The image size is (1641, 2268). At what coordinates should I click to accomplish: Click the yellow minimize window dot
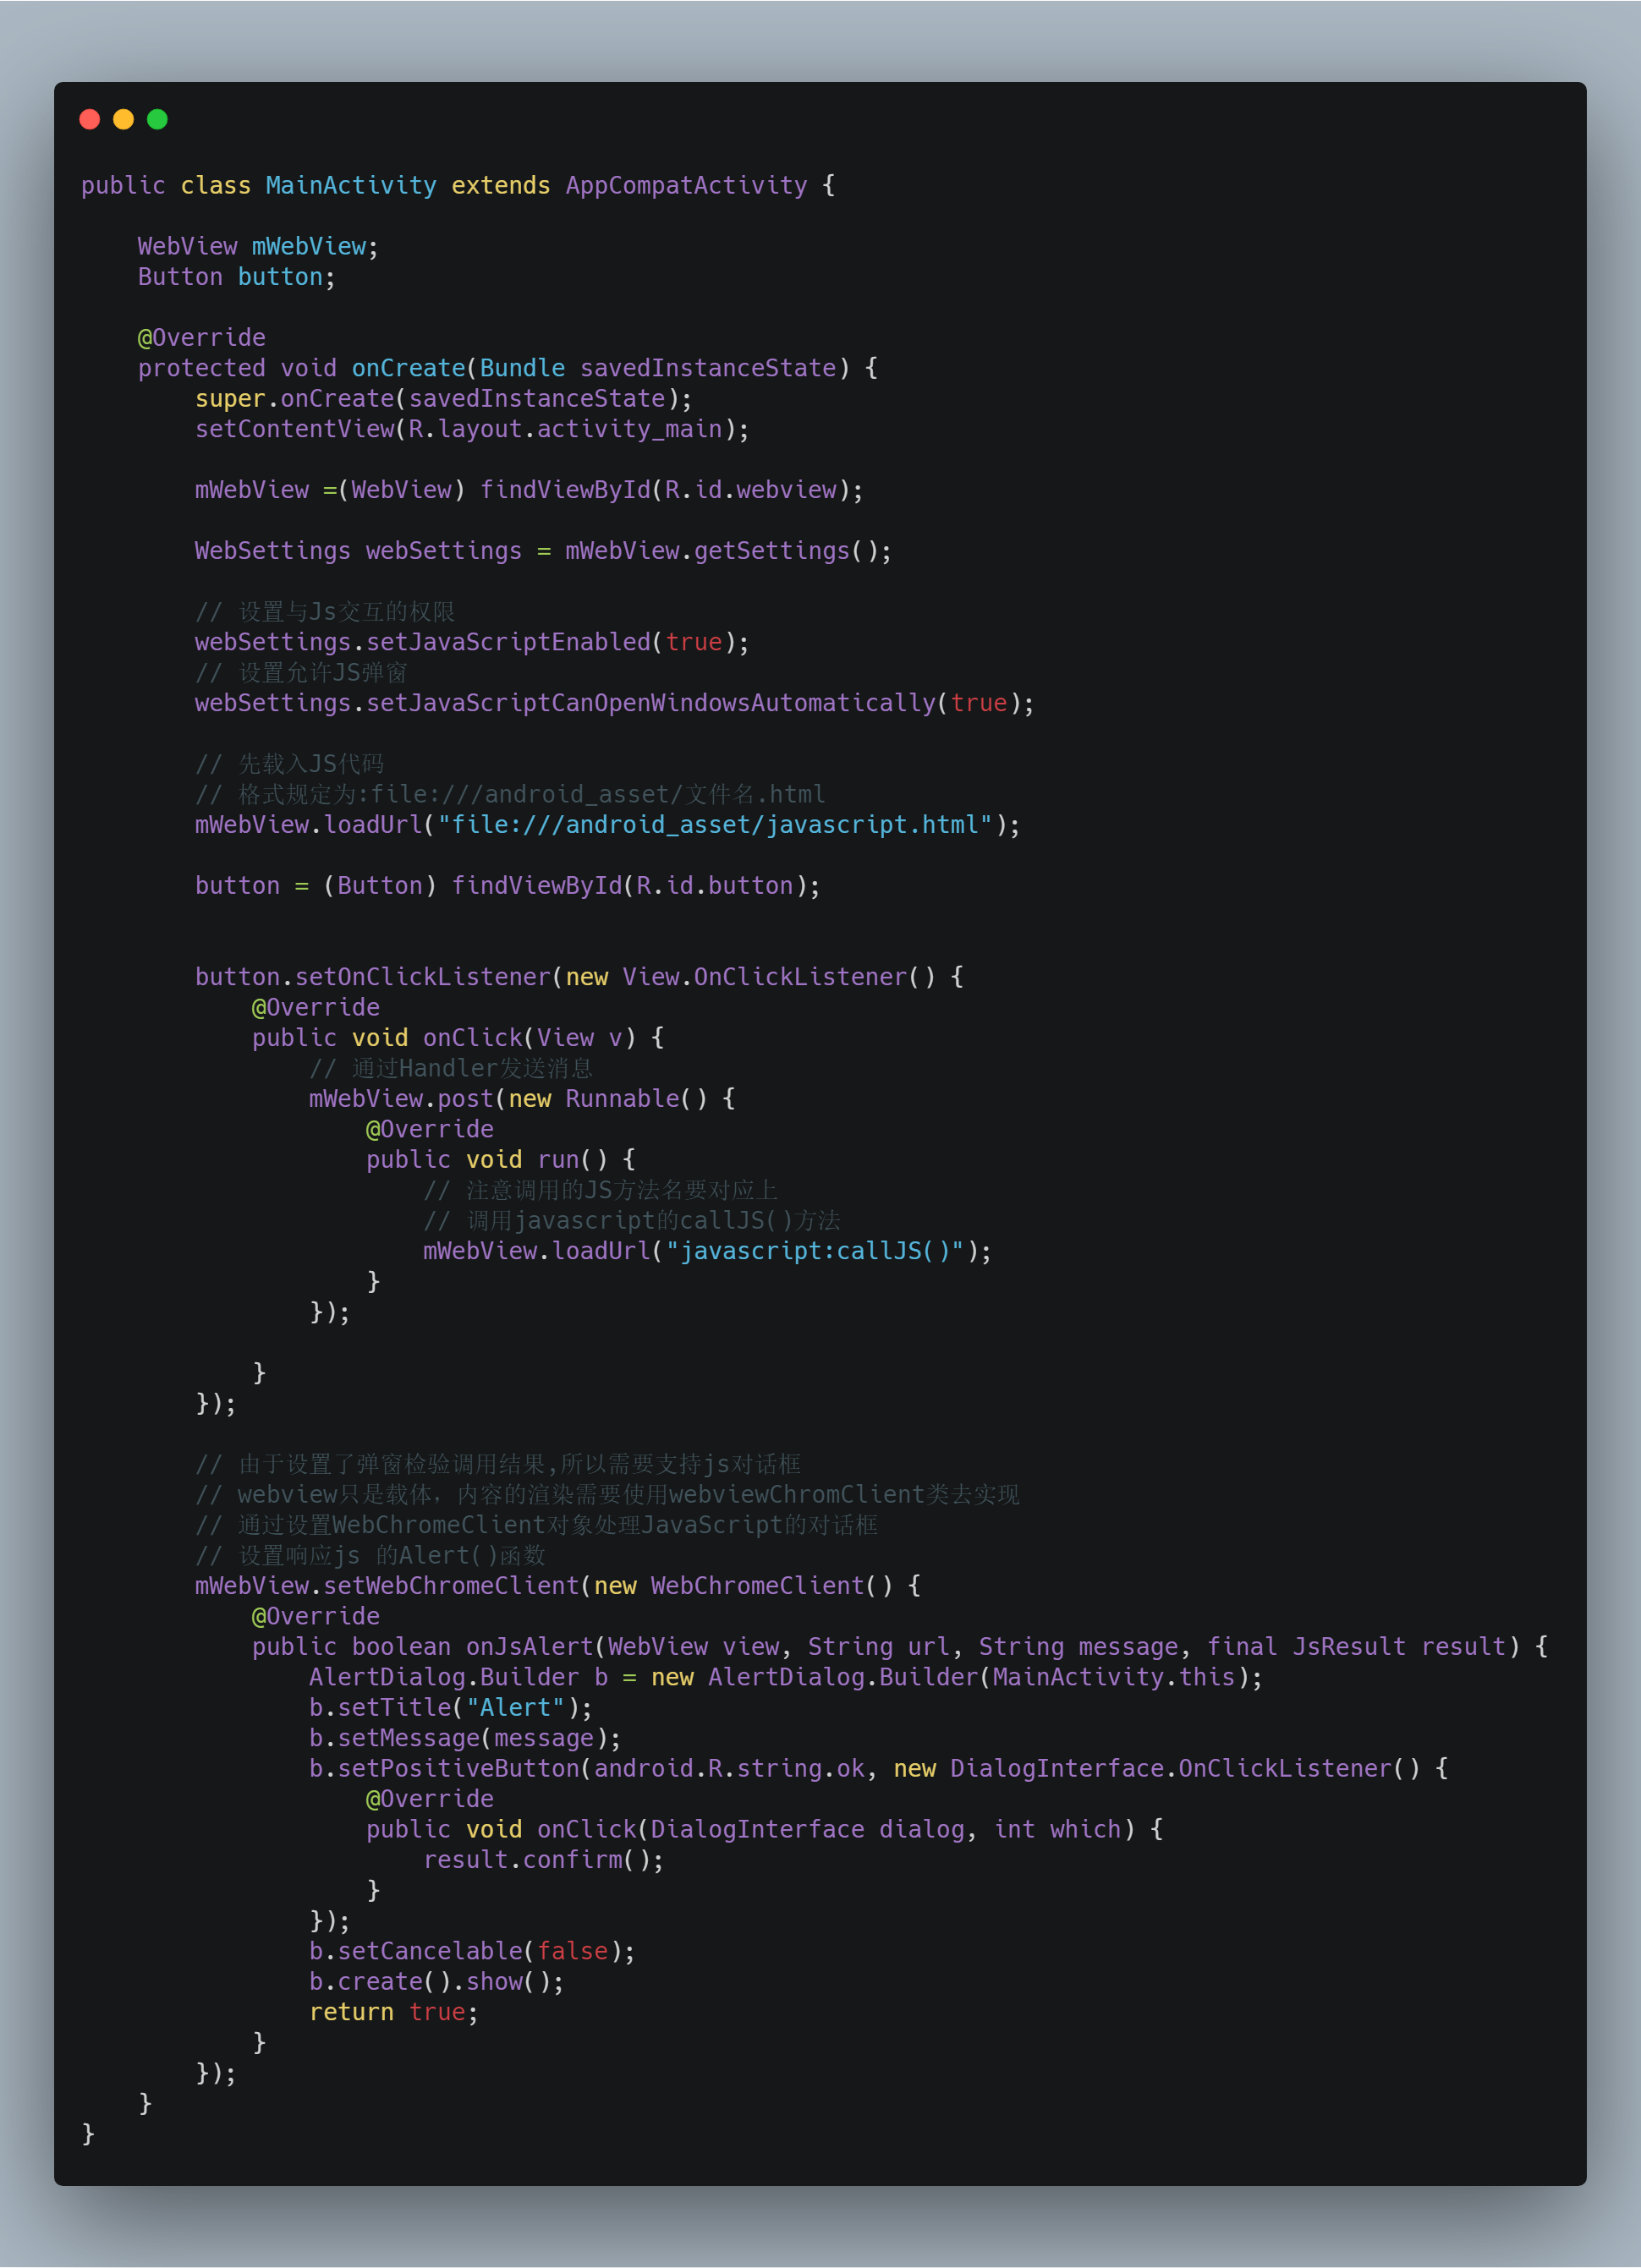click(124, 120)
